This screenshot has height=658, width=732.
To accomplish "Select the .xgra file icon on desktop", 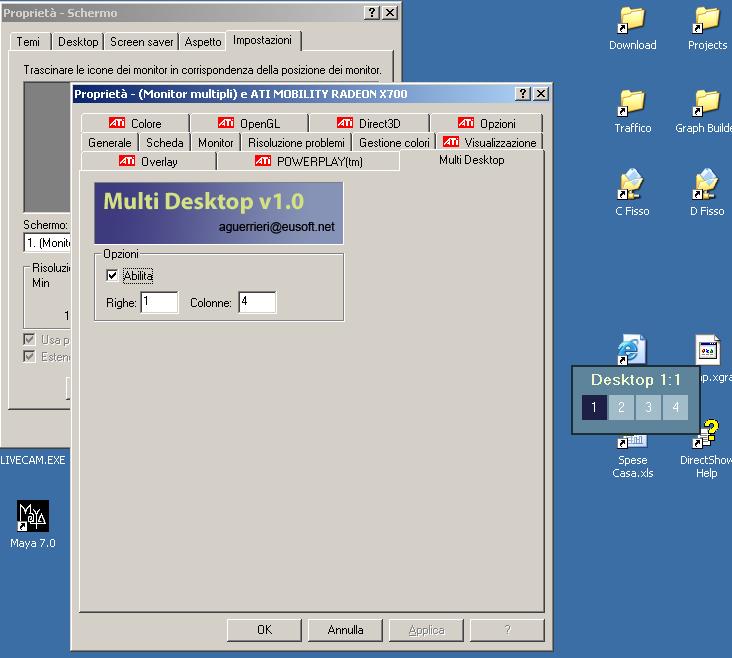I will 707,349.
